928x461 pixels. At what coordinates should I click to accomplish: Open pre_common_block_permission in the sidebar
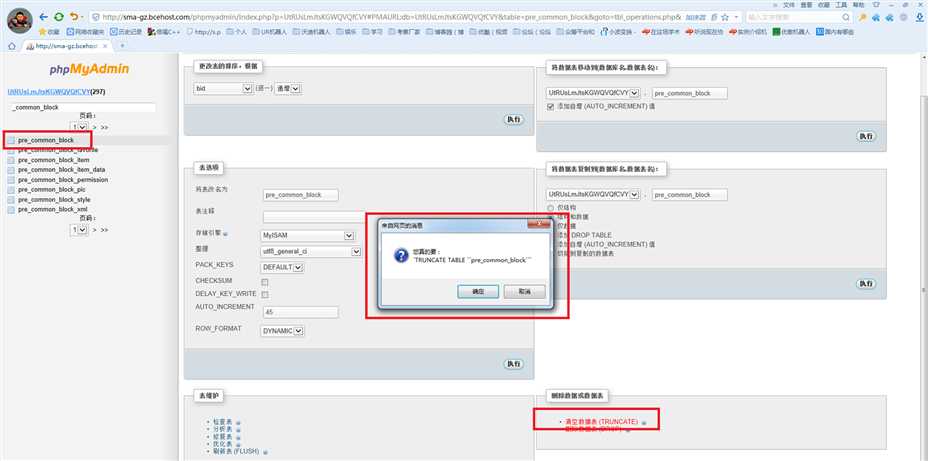point(63,180)
